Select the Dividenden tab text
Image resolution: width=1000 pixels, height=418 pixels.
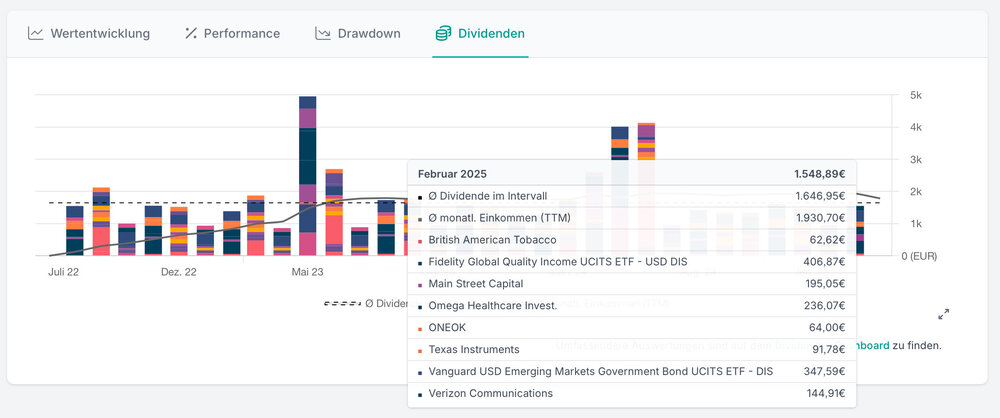tap(491, 34)
